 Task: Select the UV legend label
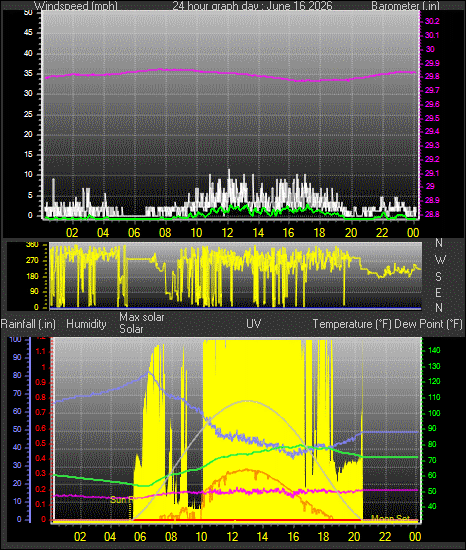tap(254, 323)
